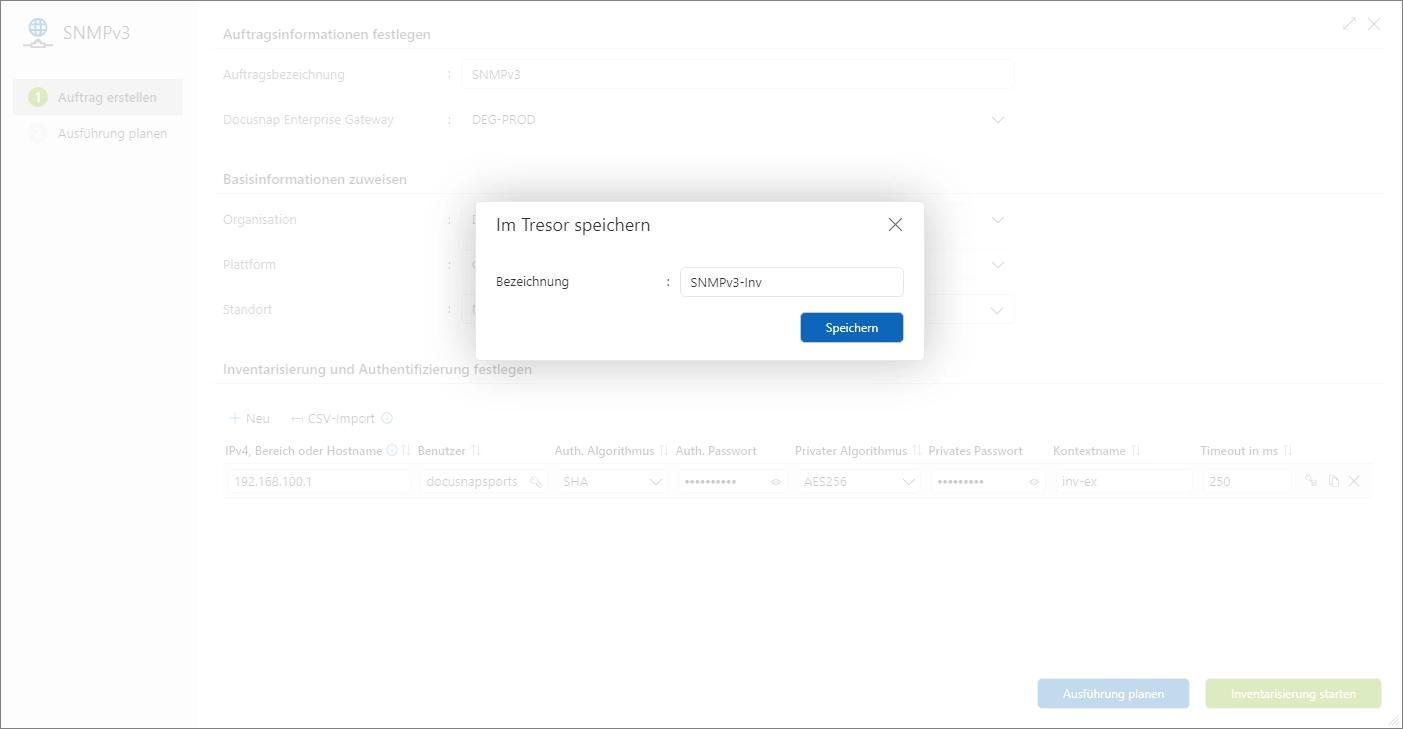Click the vault key icon on the device row

click(1313, 481)
